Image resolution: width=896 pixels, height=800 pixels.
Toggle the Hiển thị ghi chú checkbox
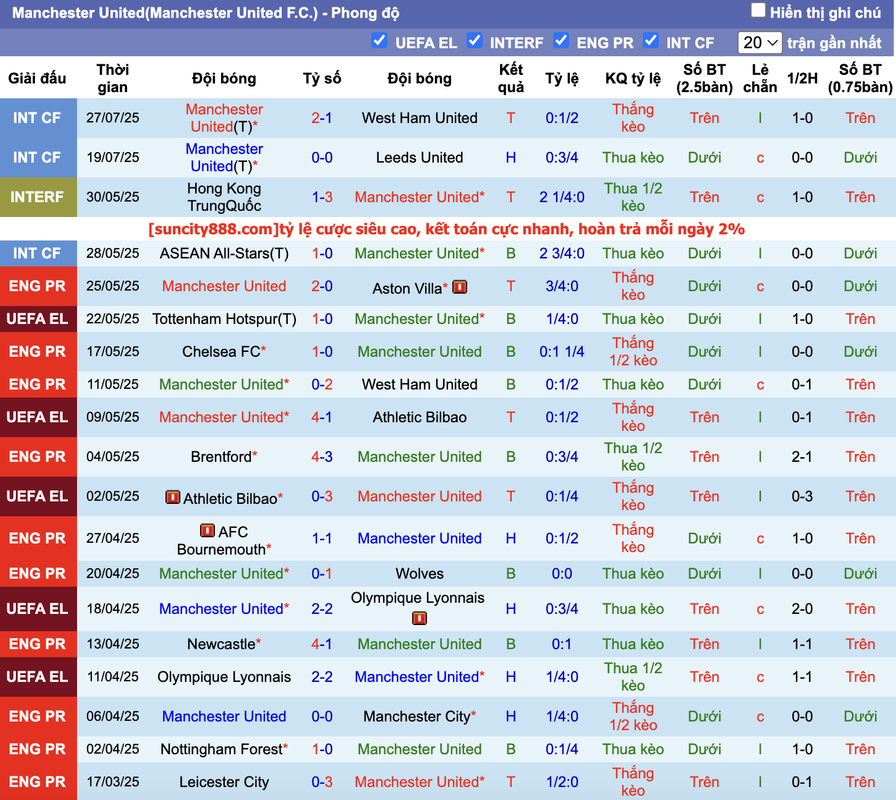[758, 10]
